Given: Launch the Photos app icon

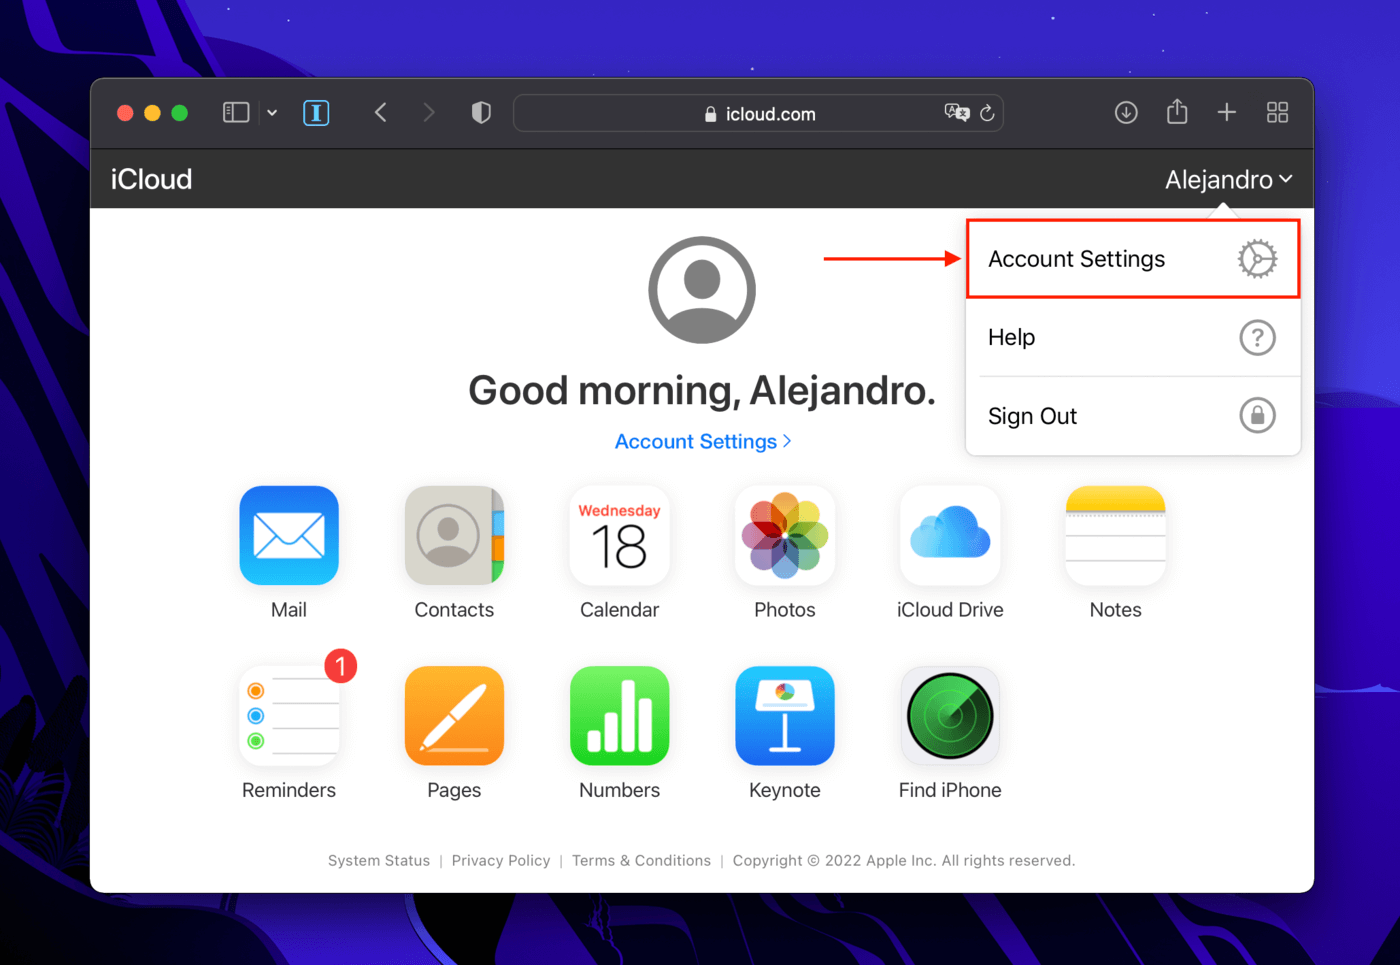Looking at the screenshot, I should pos(785,535).
